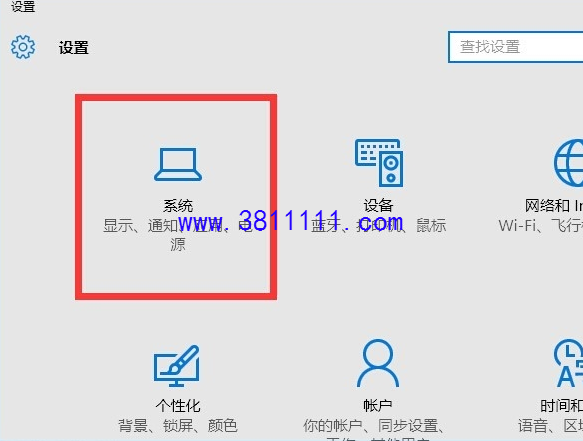Click the 语音、区域 description text
This screenshot has height=441, width=583.
tap(551, 425)
